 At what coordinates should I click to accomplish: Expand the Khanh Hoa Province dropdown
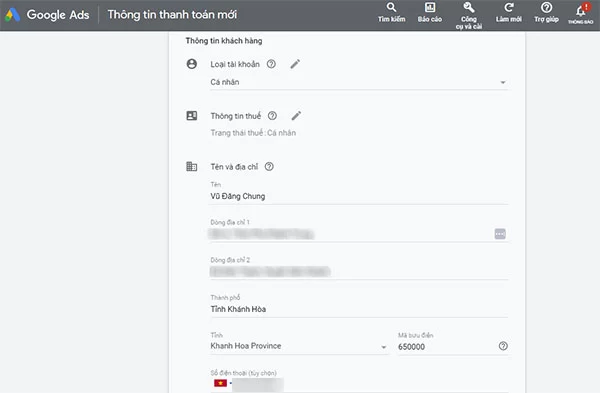[299, 346]
